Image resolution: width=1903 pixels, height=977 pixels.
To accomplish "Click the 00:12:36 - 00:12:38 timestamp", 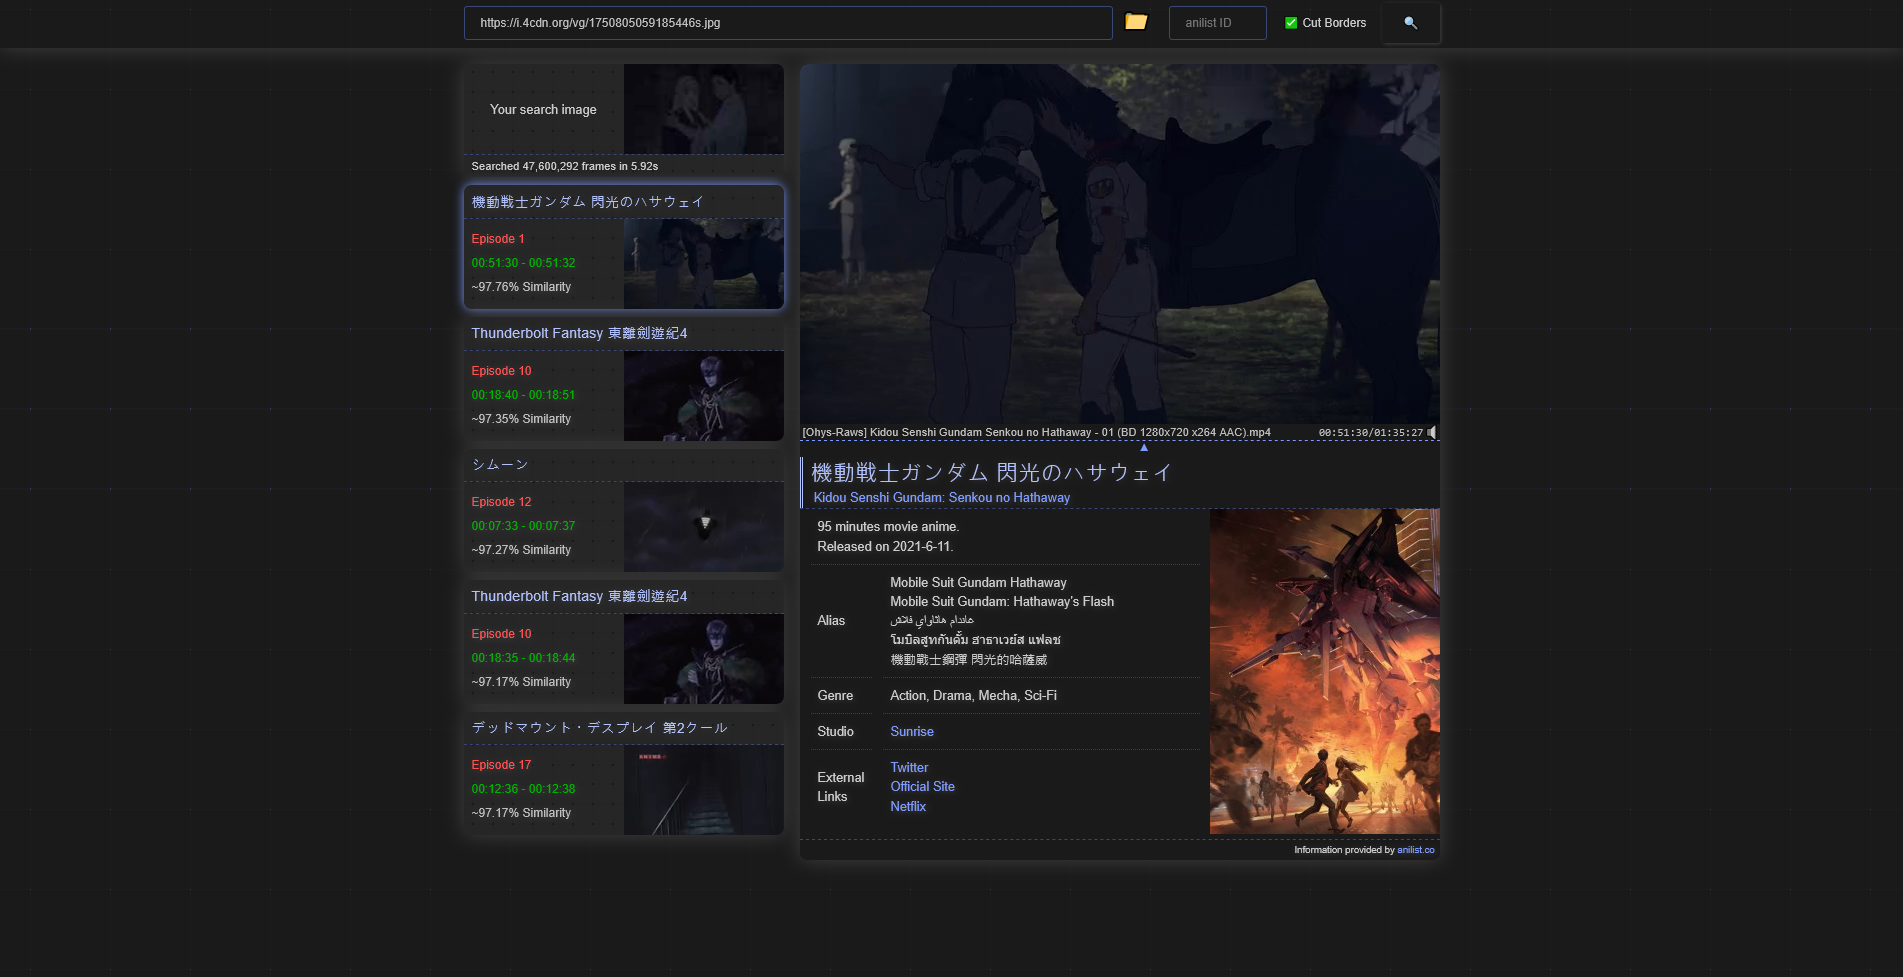I will pos(523,789).
